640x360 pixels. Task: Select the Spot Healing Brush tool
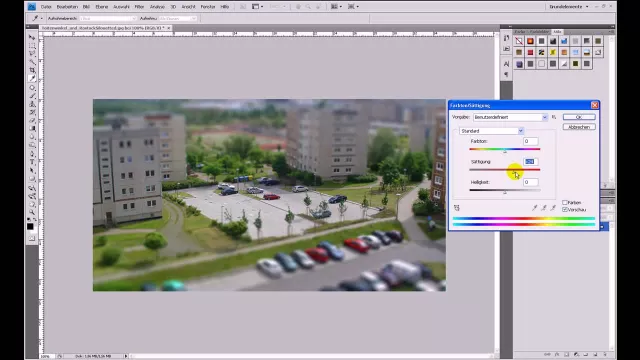click(32, 87)
